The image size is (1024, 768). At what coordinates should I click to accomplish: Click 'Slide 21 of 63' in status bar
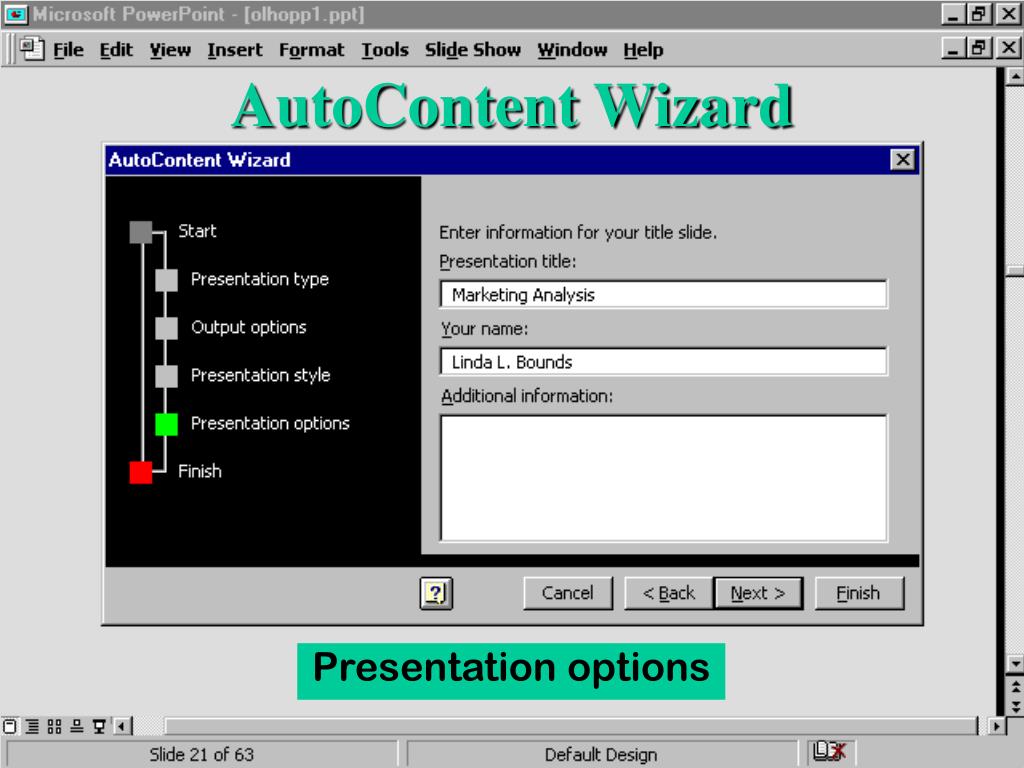[x=201, y=754]
